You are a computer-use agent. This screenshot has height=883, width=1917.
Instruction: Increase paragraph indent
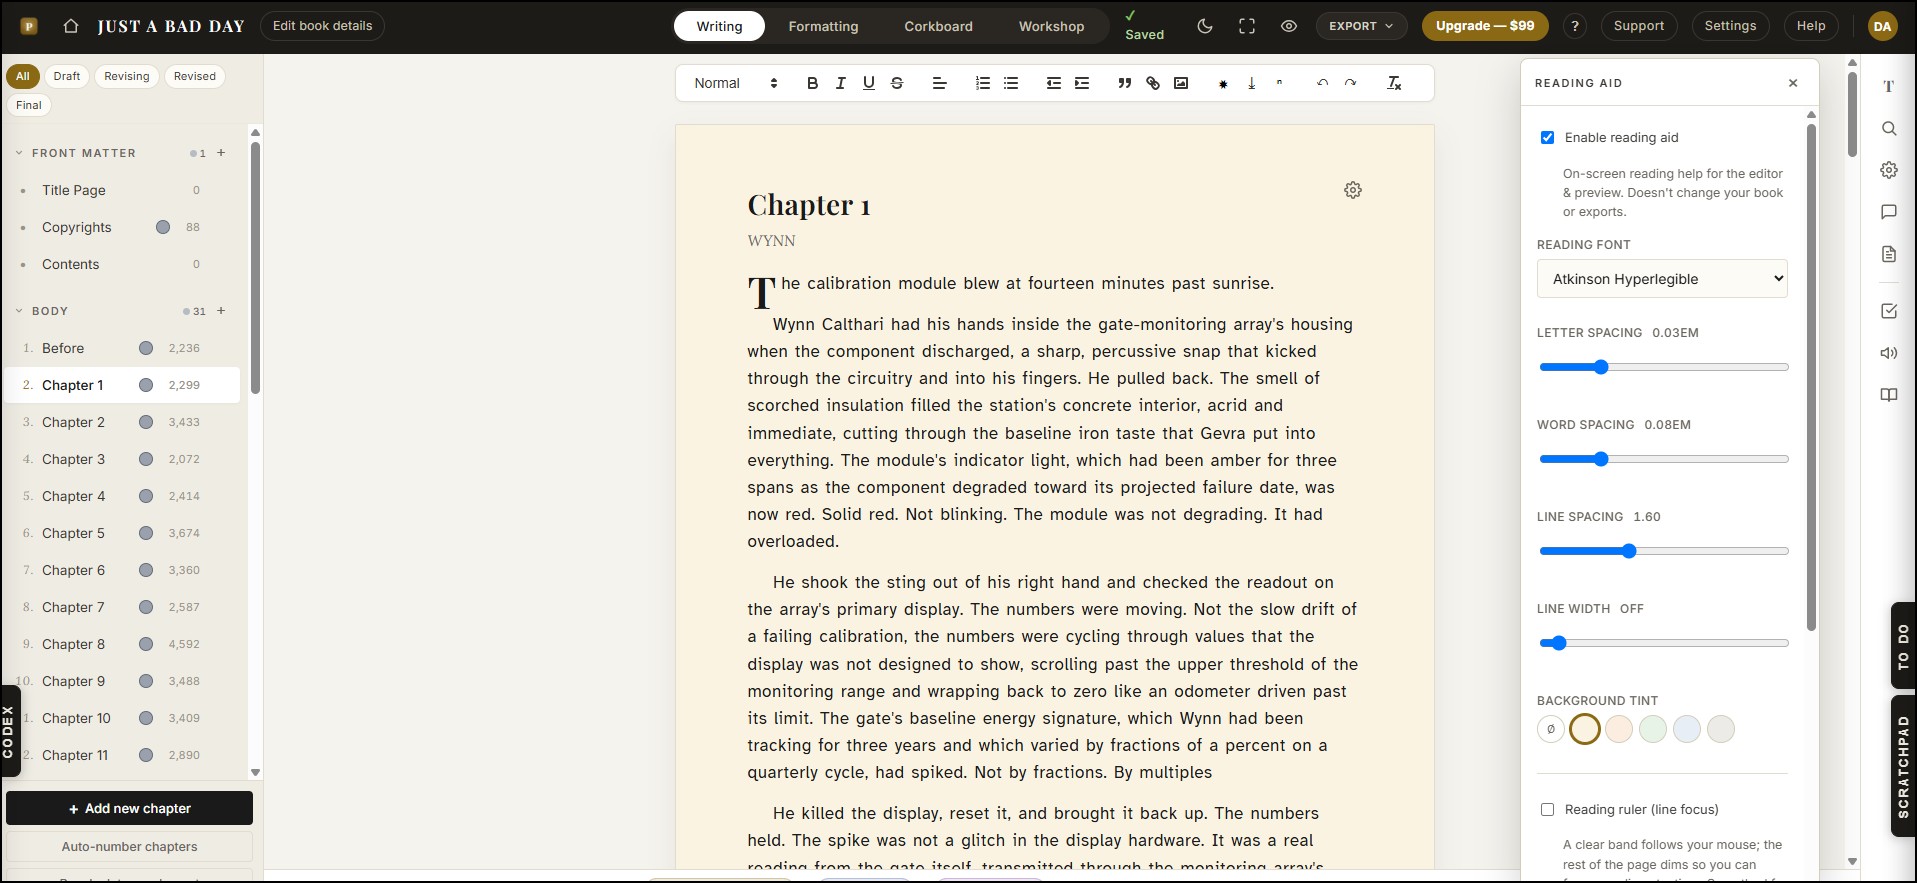pyautogui.click(x=1082, y=83)
